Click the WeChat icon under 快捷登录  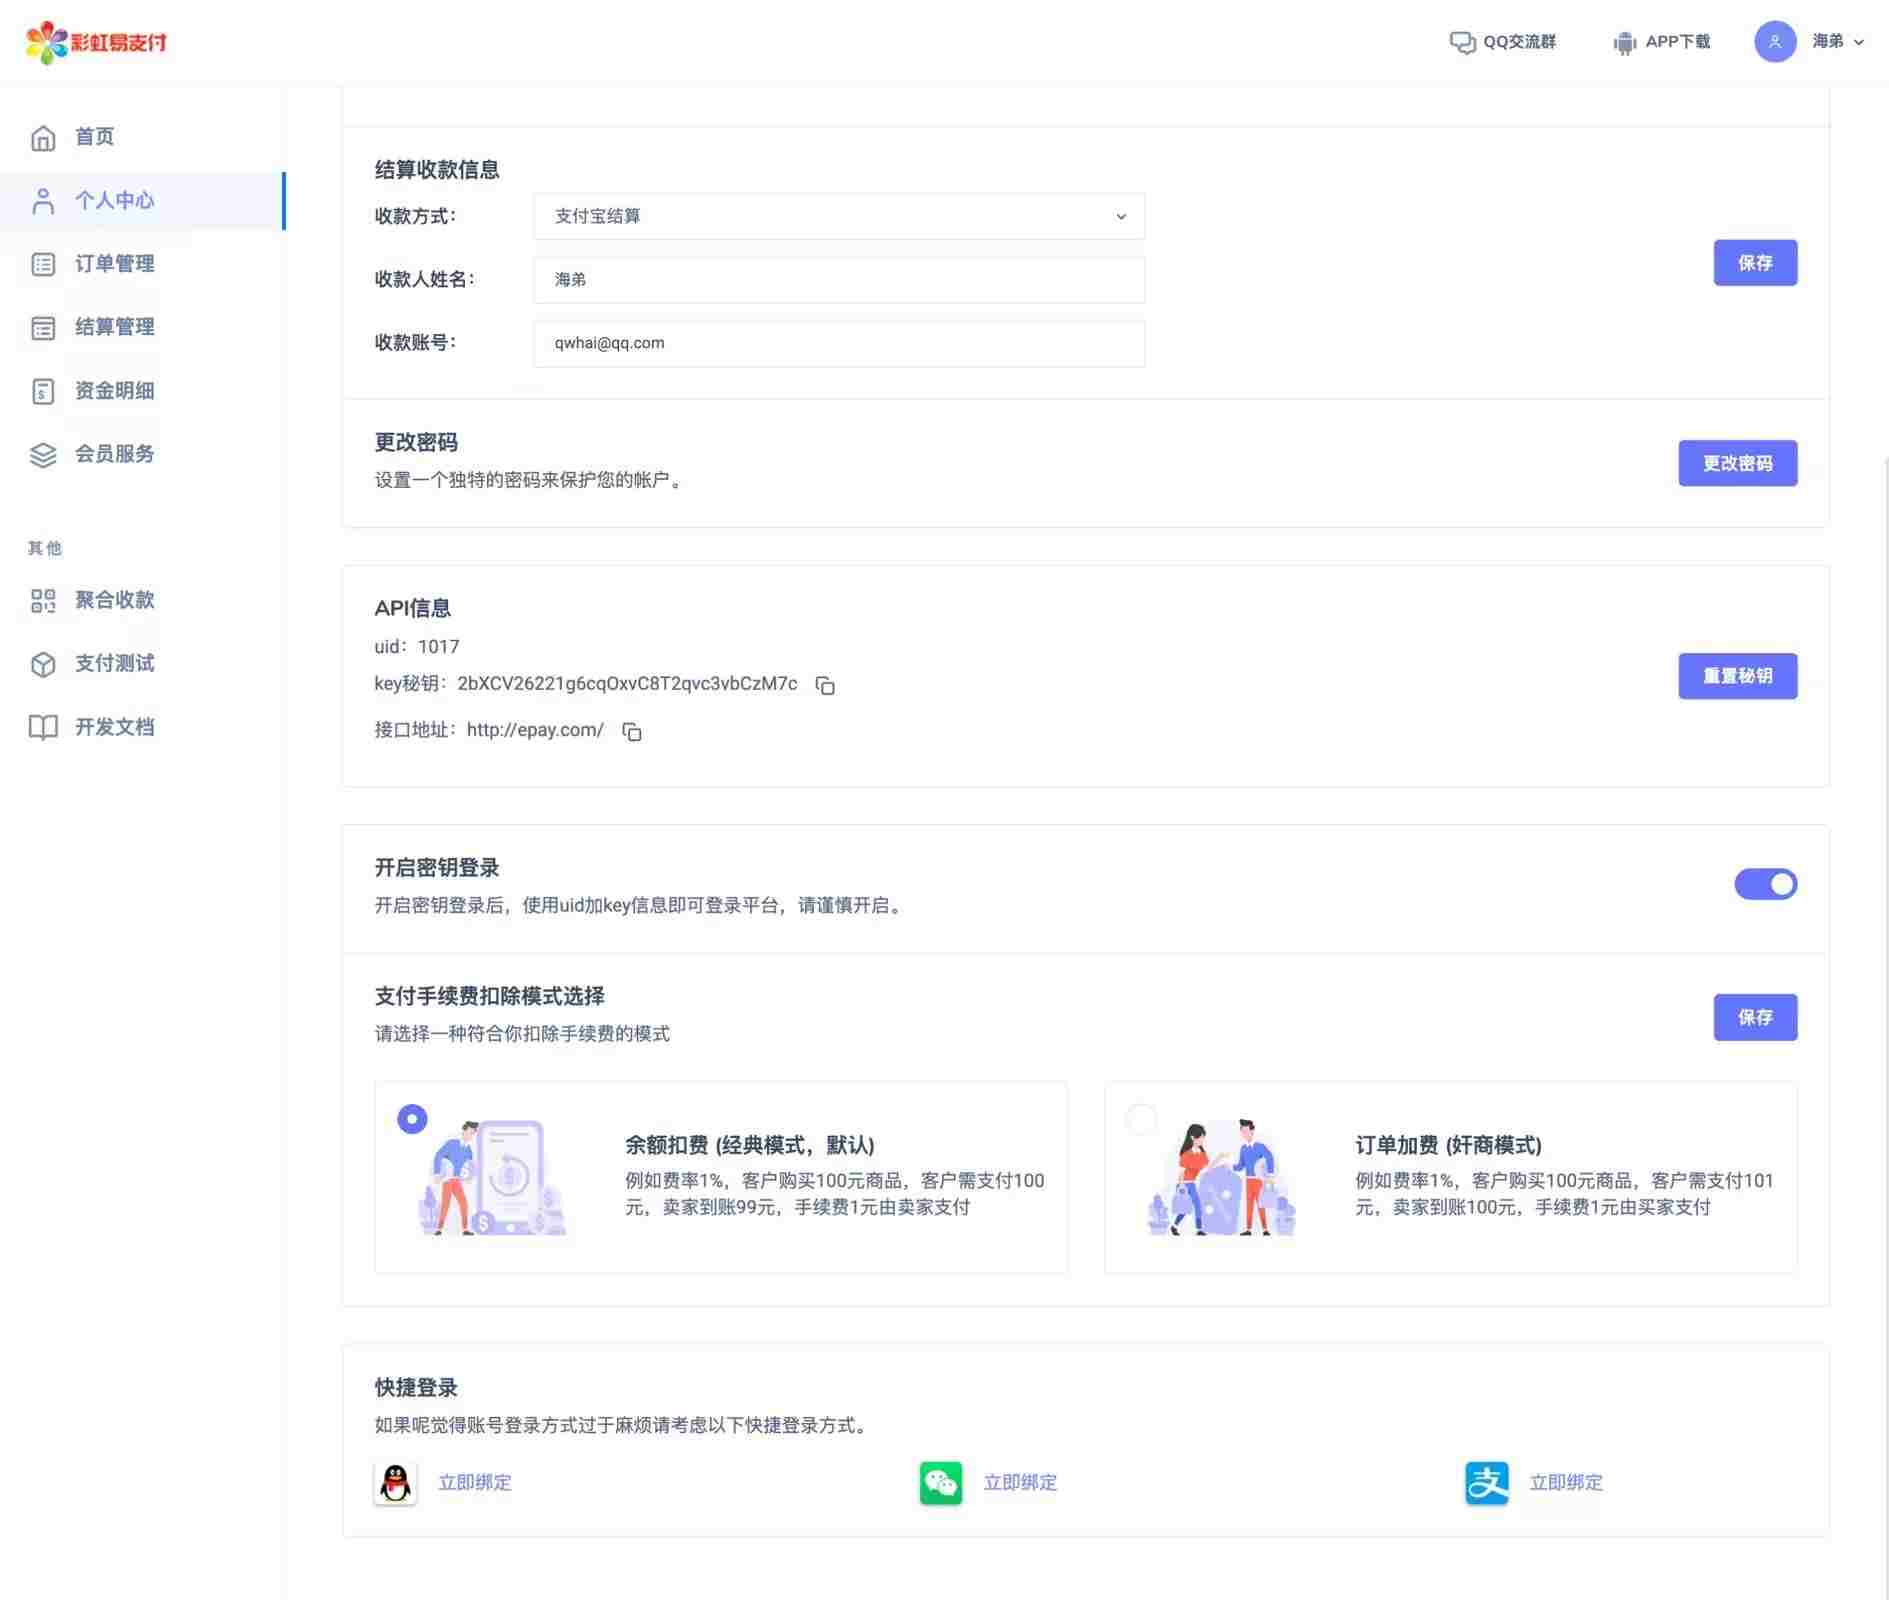[940, 1483]
